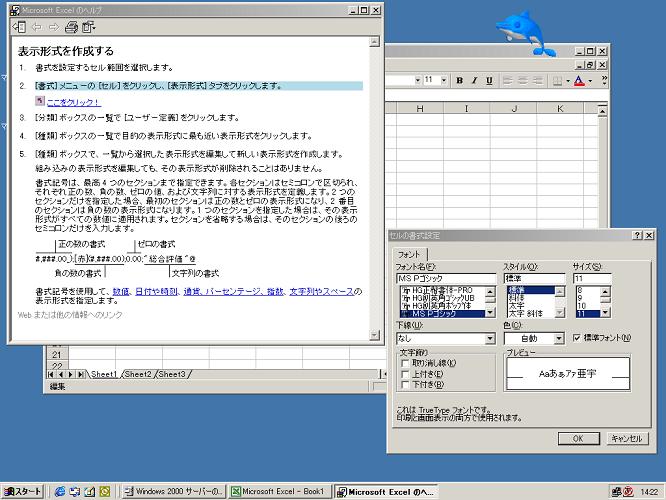The height and width of the screenshot is (500, 666).
Task: Open the 色 color dropdown showing 自動
Action: point(559,339)
